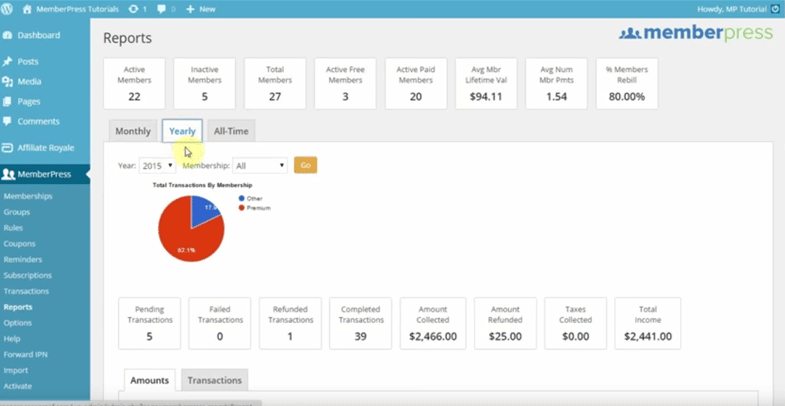This screenshot has height=406, width=785.
Task: Switch to the All-Time tab
Action: point(231,131)
